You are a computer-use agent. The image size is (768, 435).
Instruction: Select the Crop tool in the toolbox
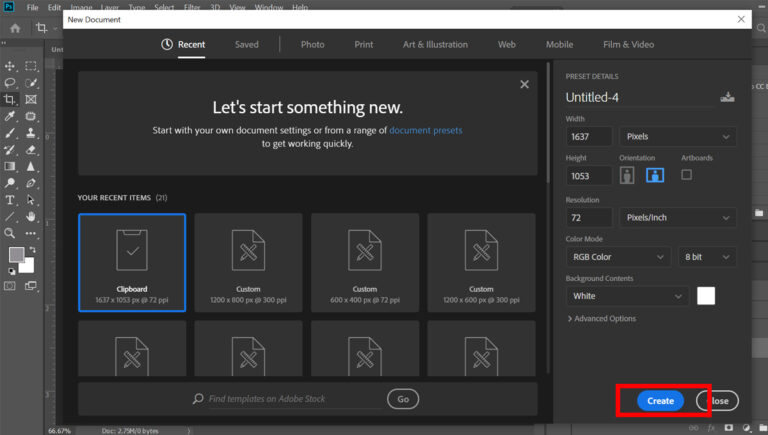pos(10,99)
